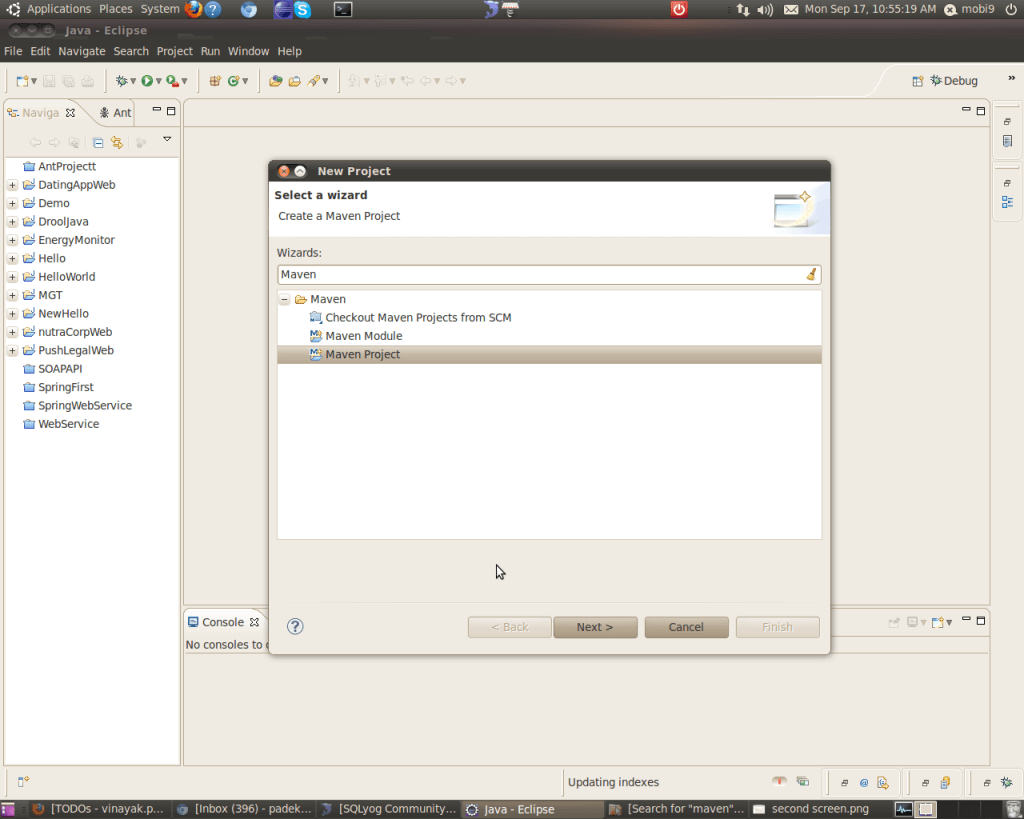This screenshot has height=819, width=1024.
Task: Launch the Debug icon on the toolbar
Action: (121, 80)
